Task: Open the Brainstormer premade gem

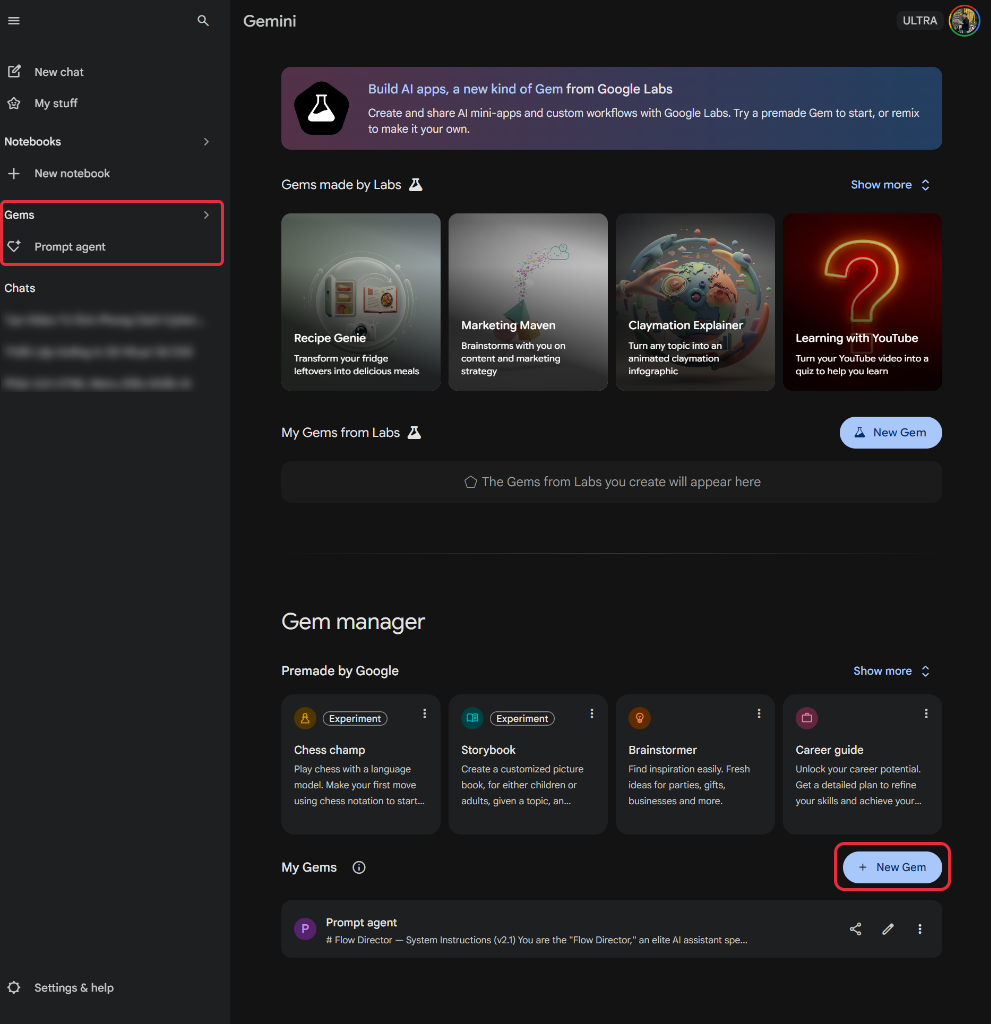Action: coord(695,764)
